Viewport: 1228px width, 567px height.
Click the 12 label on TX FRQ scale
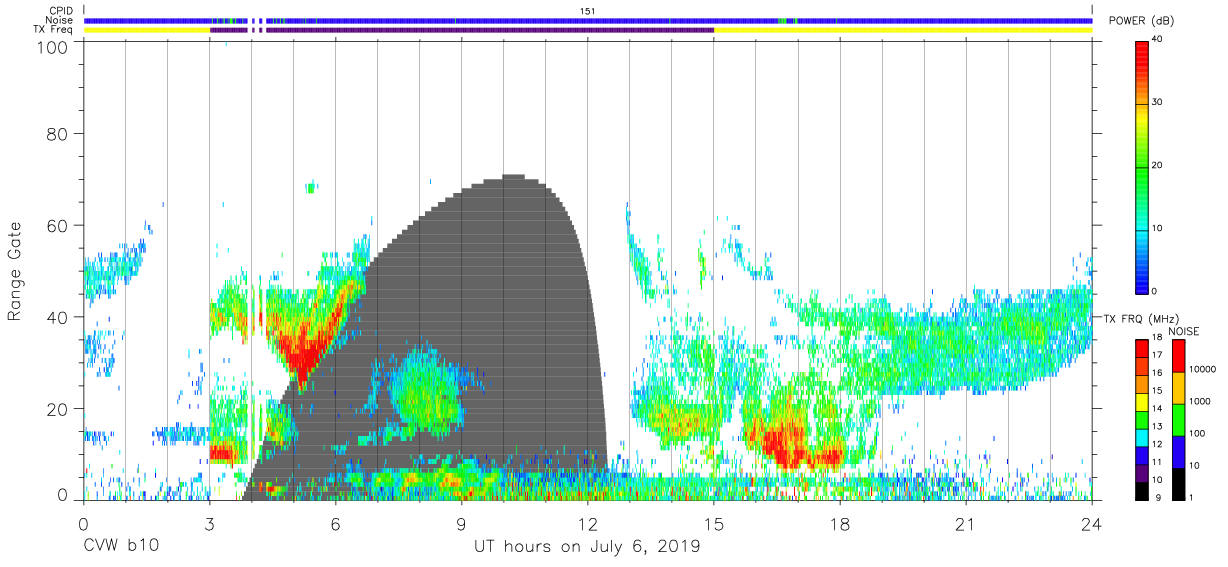tap(1156, 443)
